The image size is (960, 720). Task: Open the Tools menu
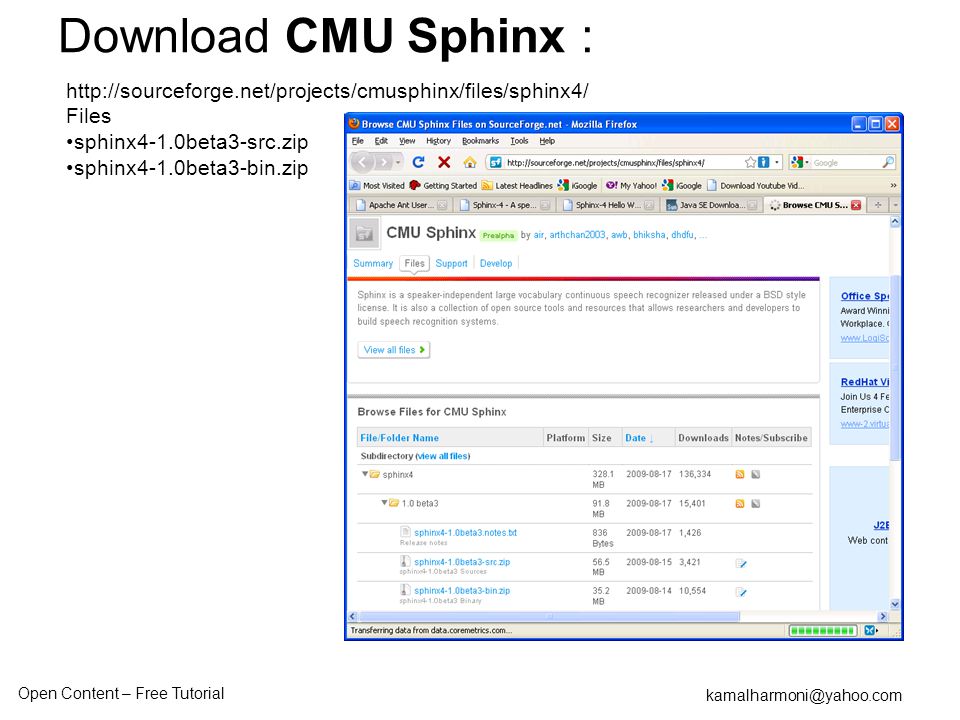tap(519, 141)
